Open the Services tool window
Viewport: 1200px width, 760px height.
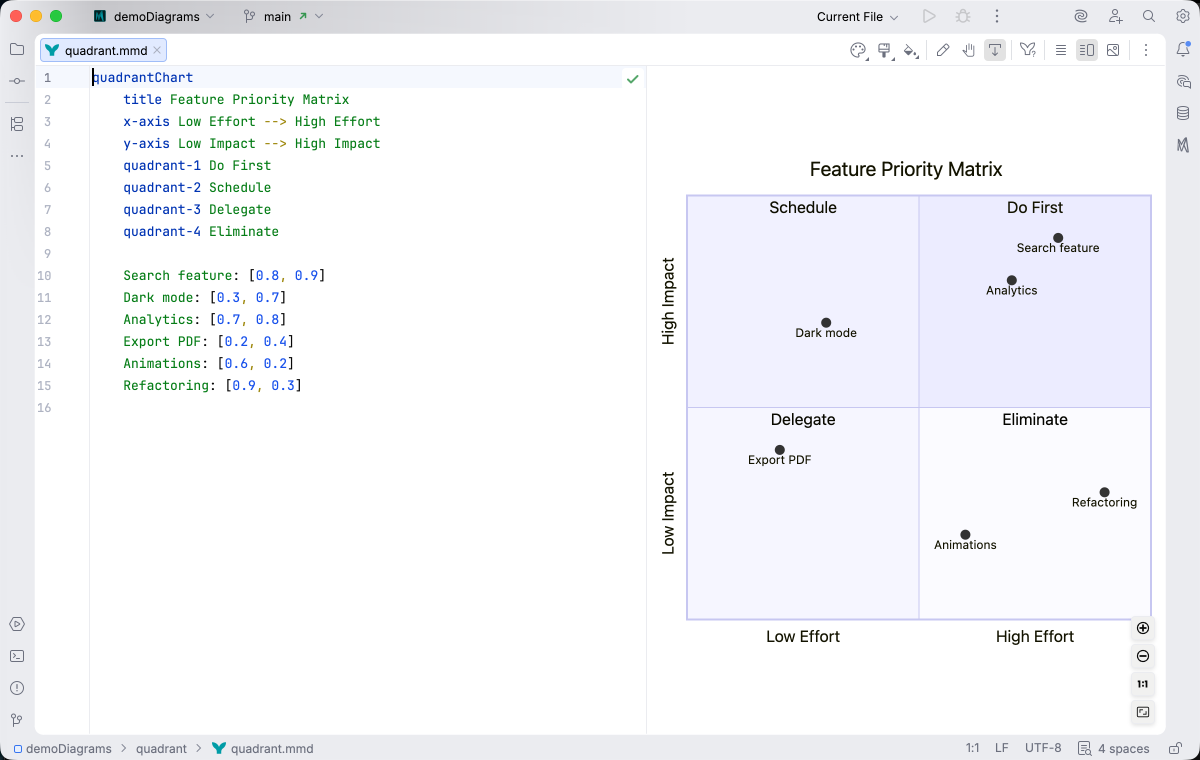point(17,624)
